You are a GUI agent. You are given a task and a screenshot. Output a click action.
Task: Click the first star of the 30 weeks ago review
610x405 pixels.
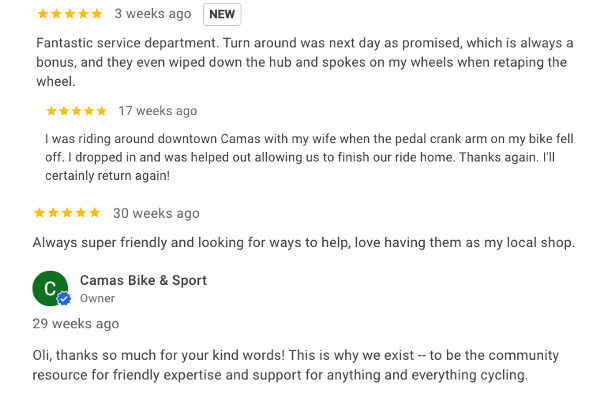coord(40,213)
